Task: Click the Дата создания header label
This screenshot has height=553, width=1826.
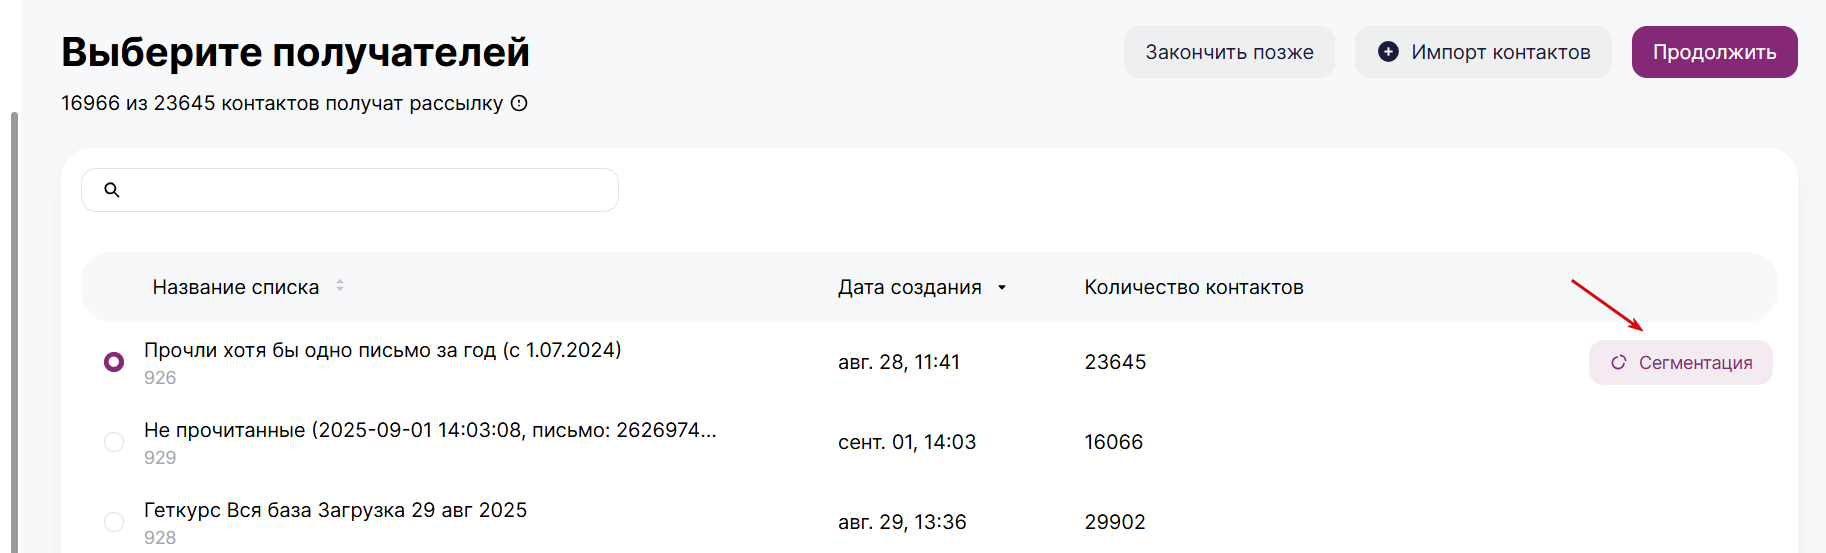Action: coord(909,287)
